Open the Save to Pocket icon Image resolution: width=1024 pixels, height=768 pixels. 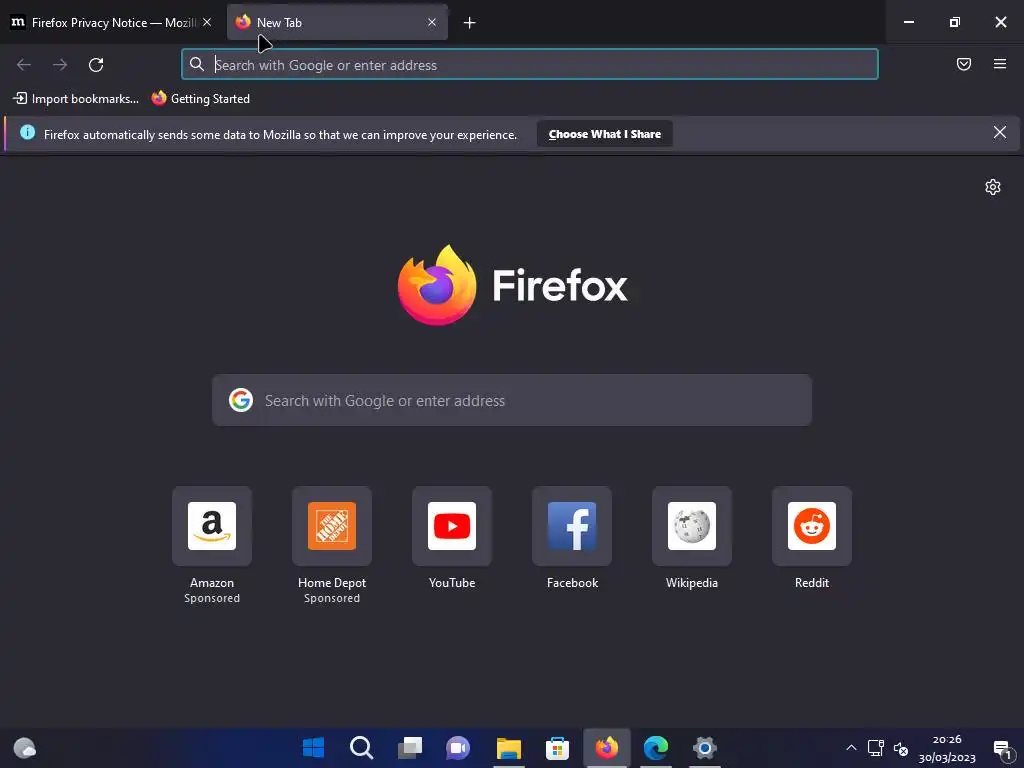(x=964, y=64)
